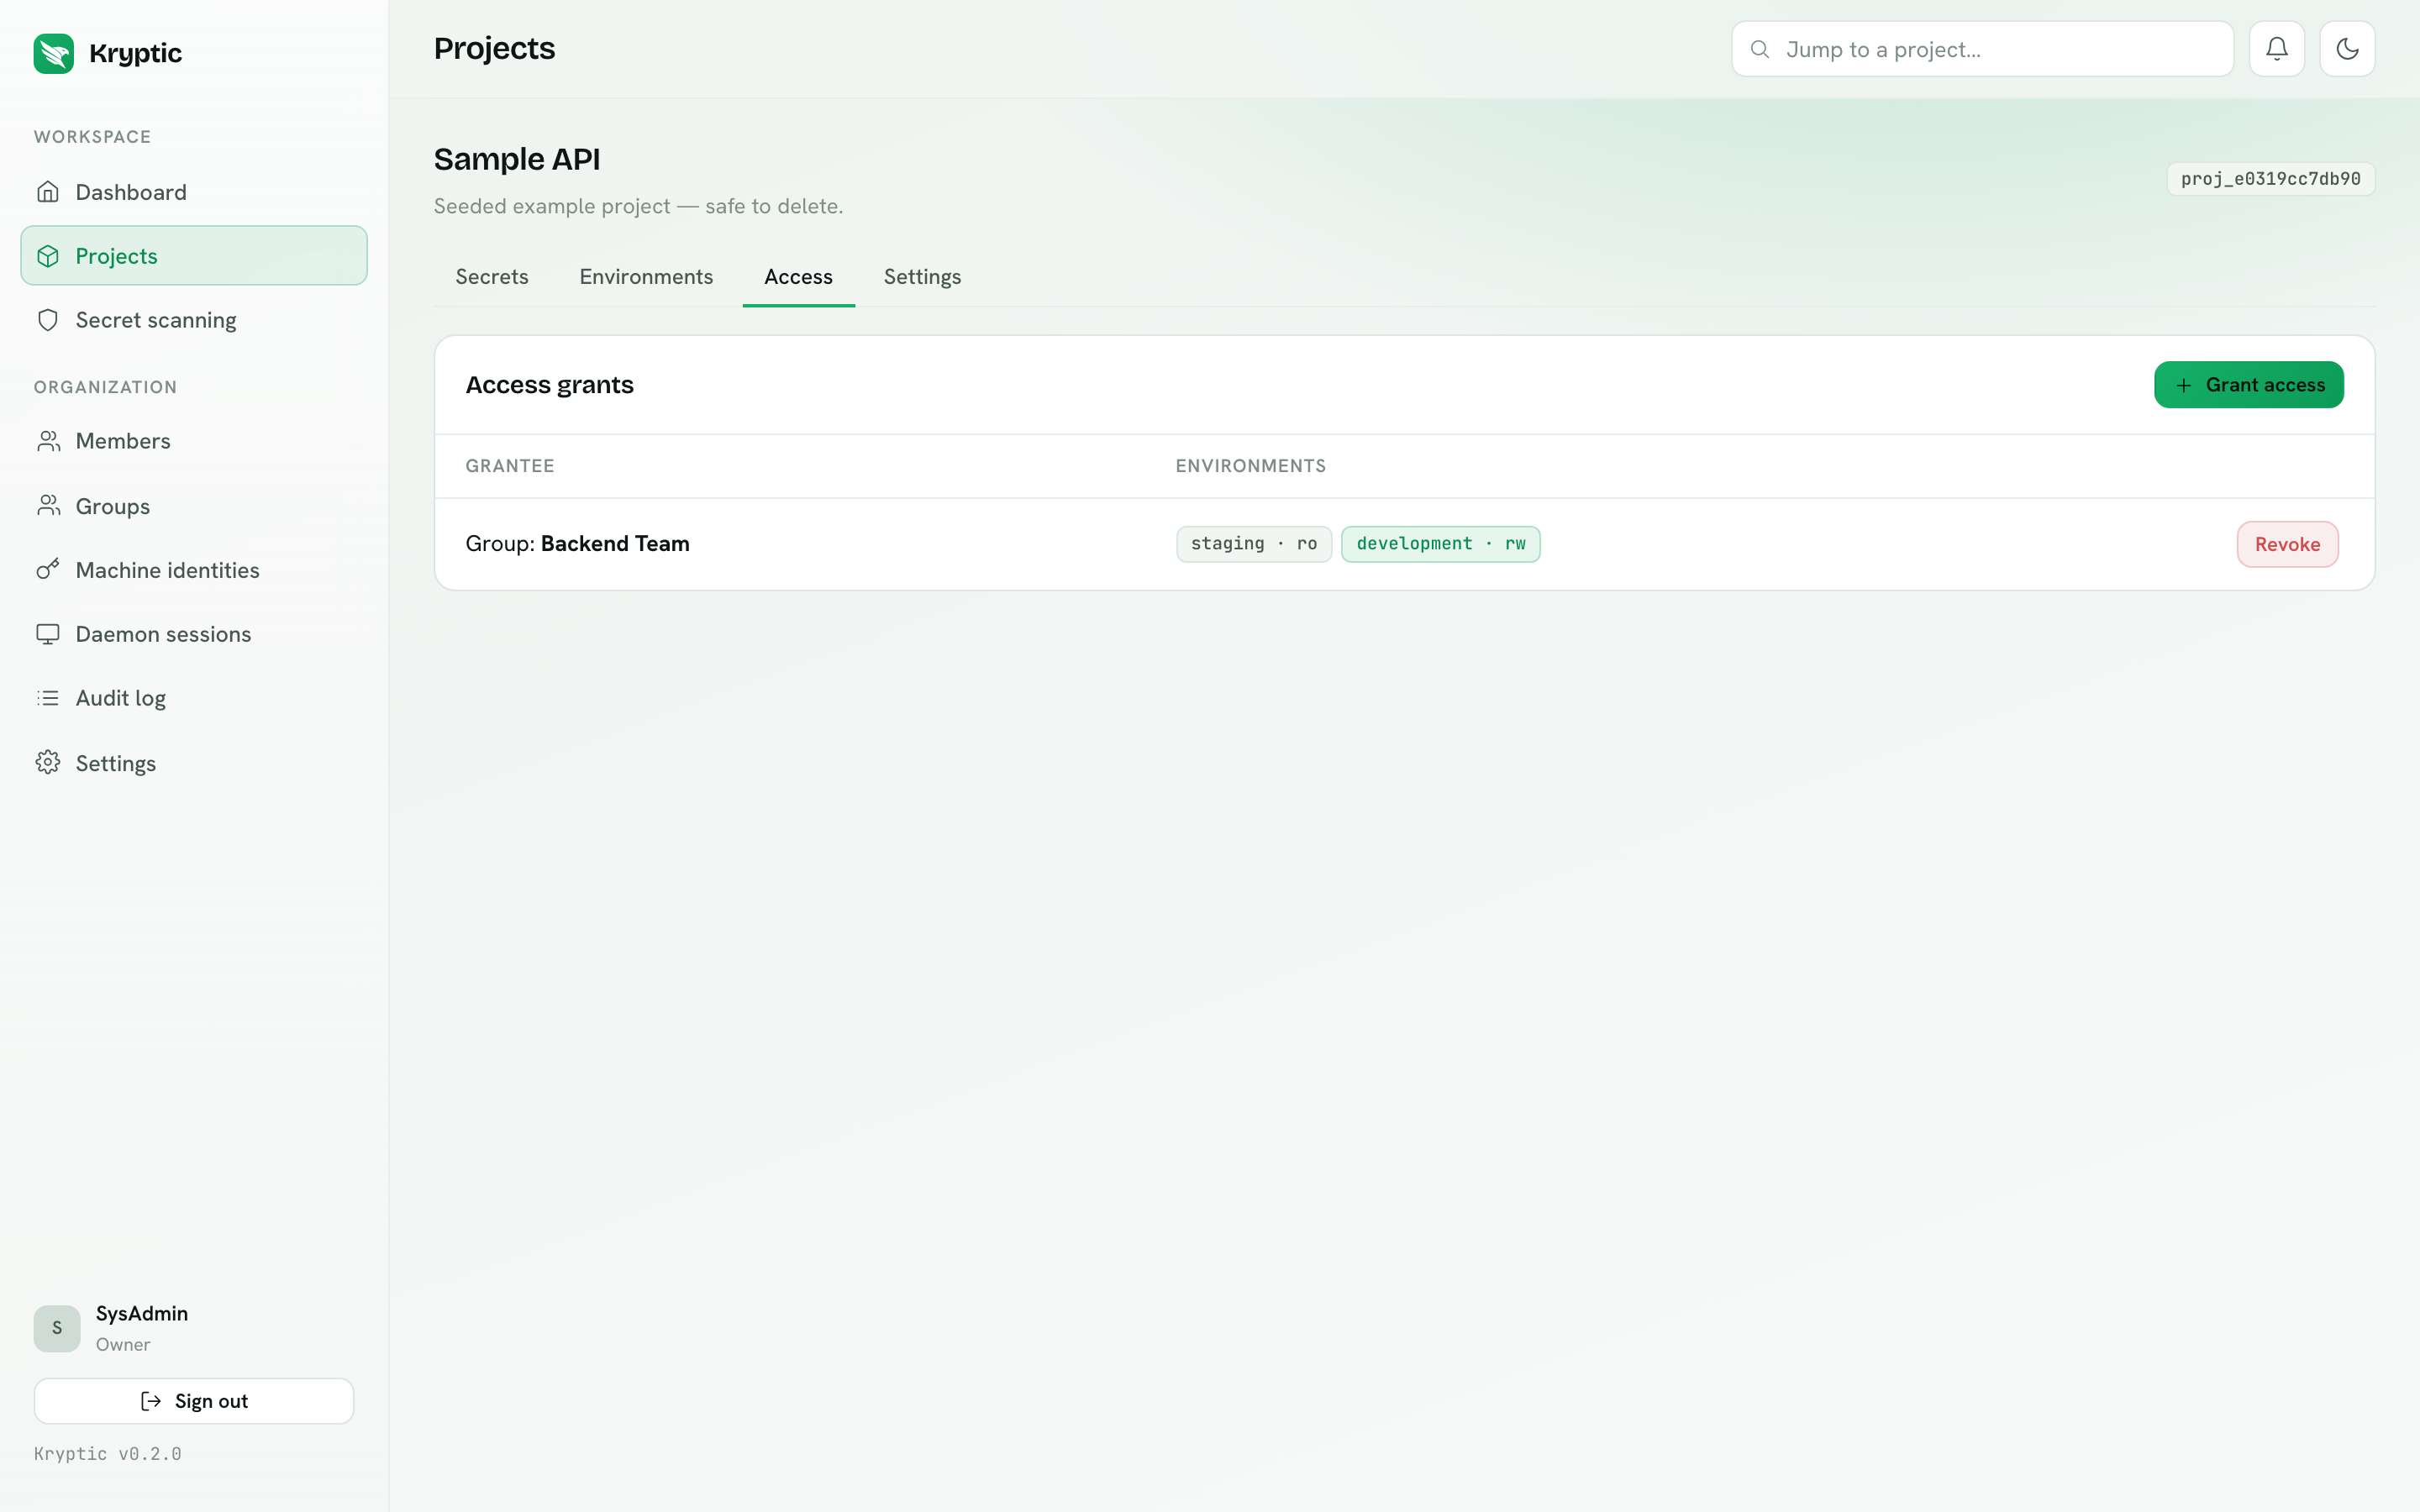
Task: Click the Sign out button
Action: [x=194, y=1401]
